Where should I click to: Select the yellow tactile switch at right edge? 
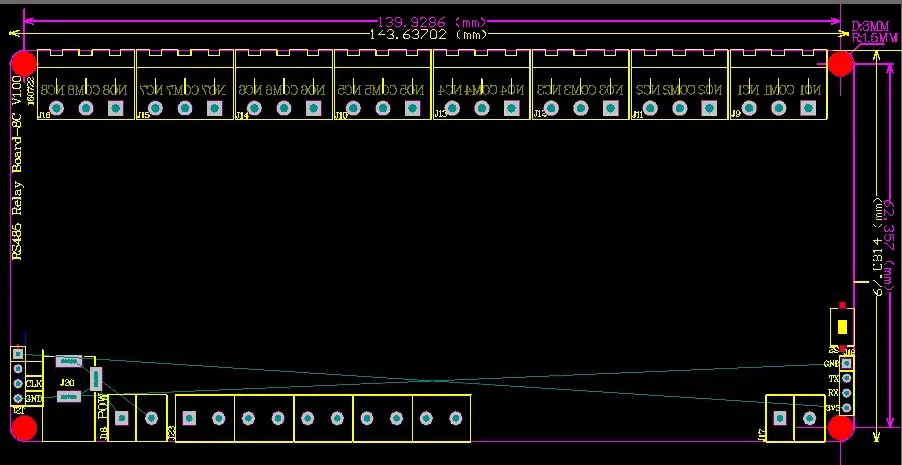click(x=842, y=326)
